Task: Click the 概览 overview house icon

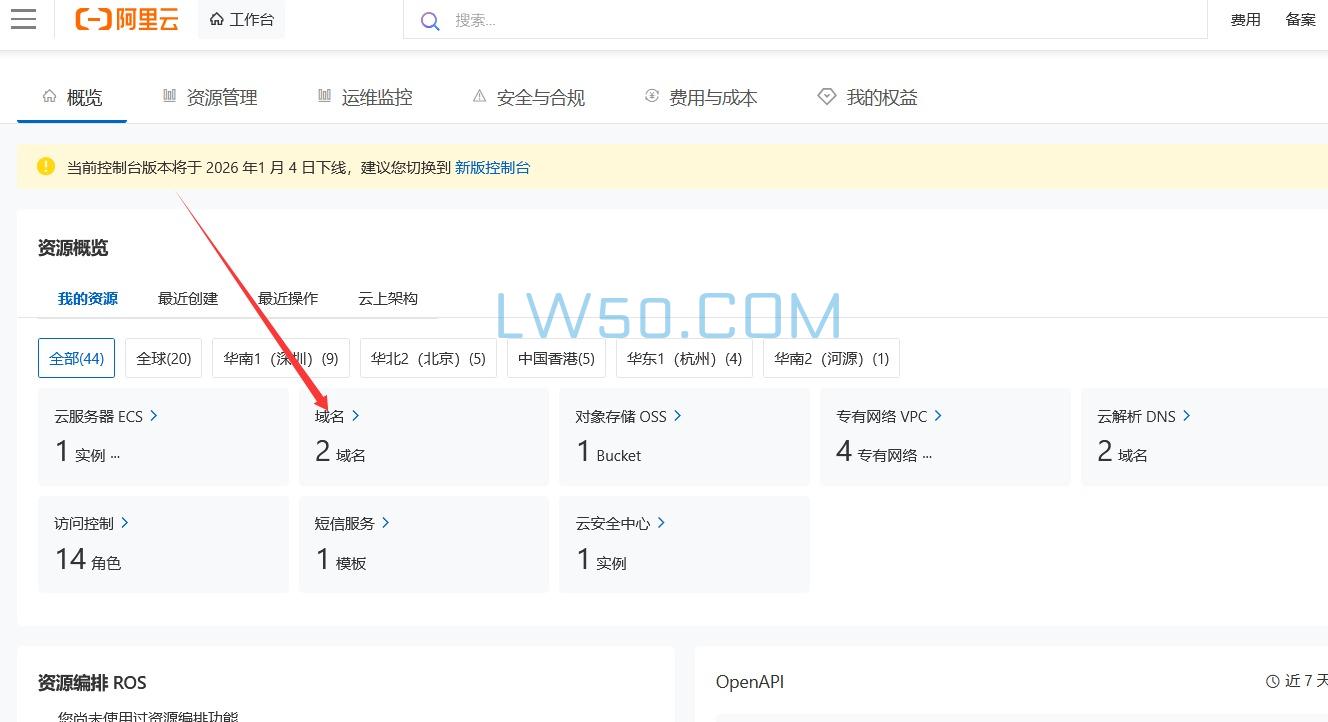Action: point(49,96)
